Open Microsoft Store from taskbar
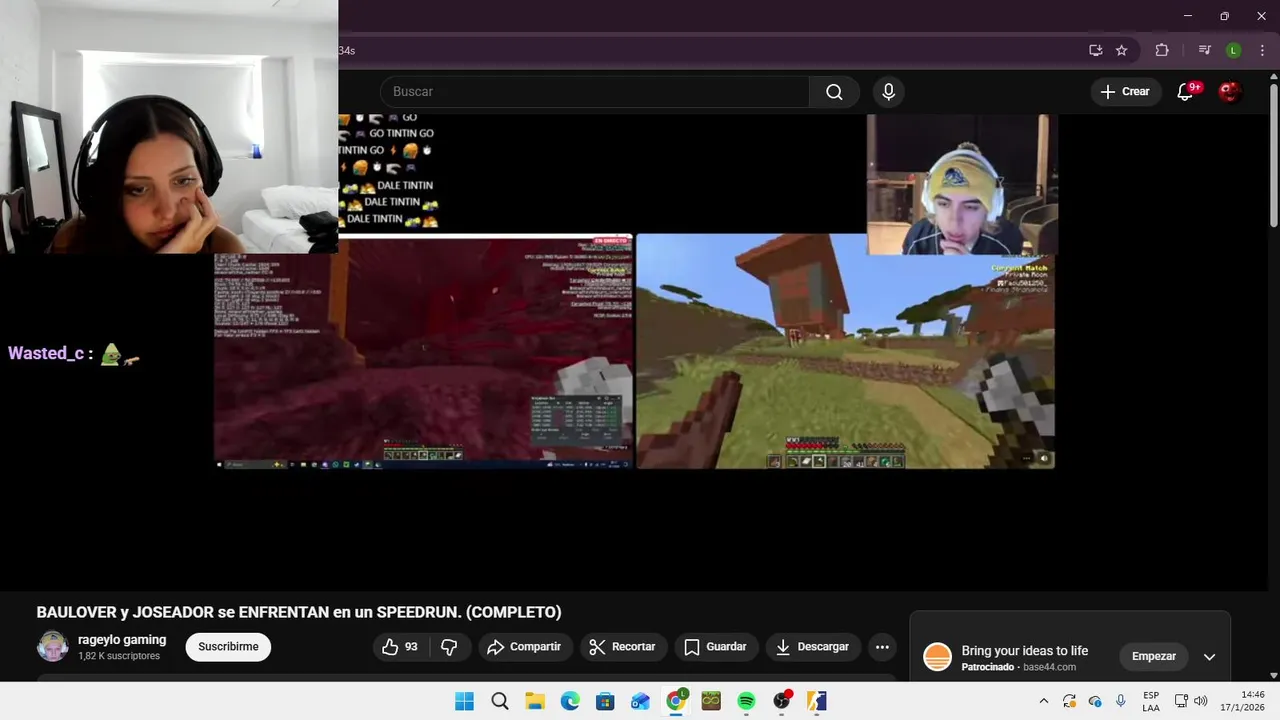The height and width of the screenshot is (720, 1280). (605, 701)
